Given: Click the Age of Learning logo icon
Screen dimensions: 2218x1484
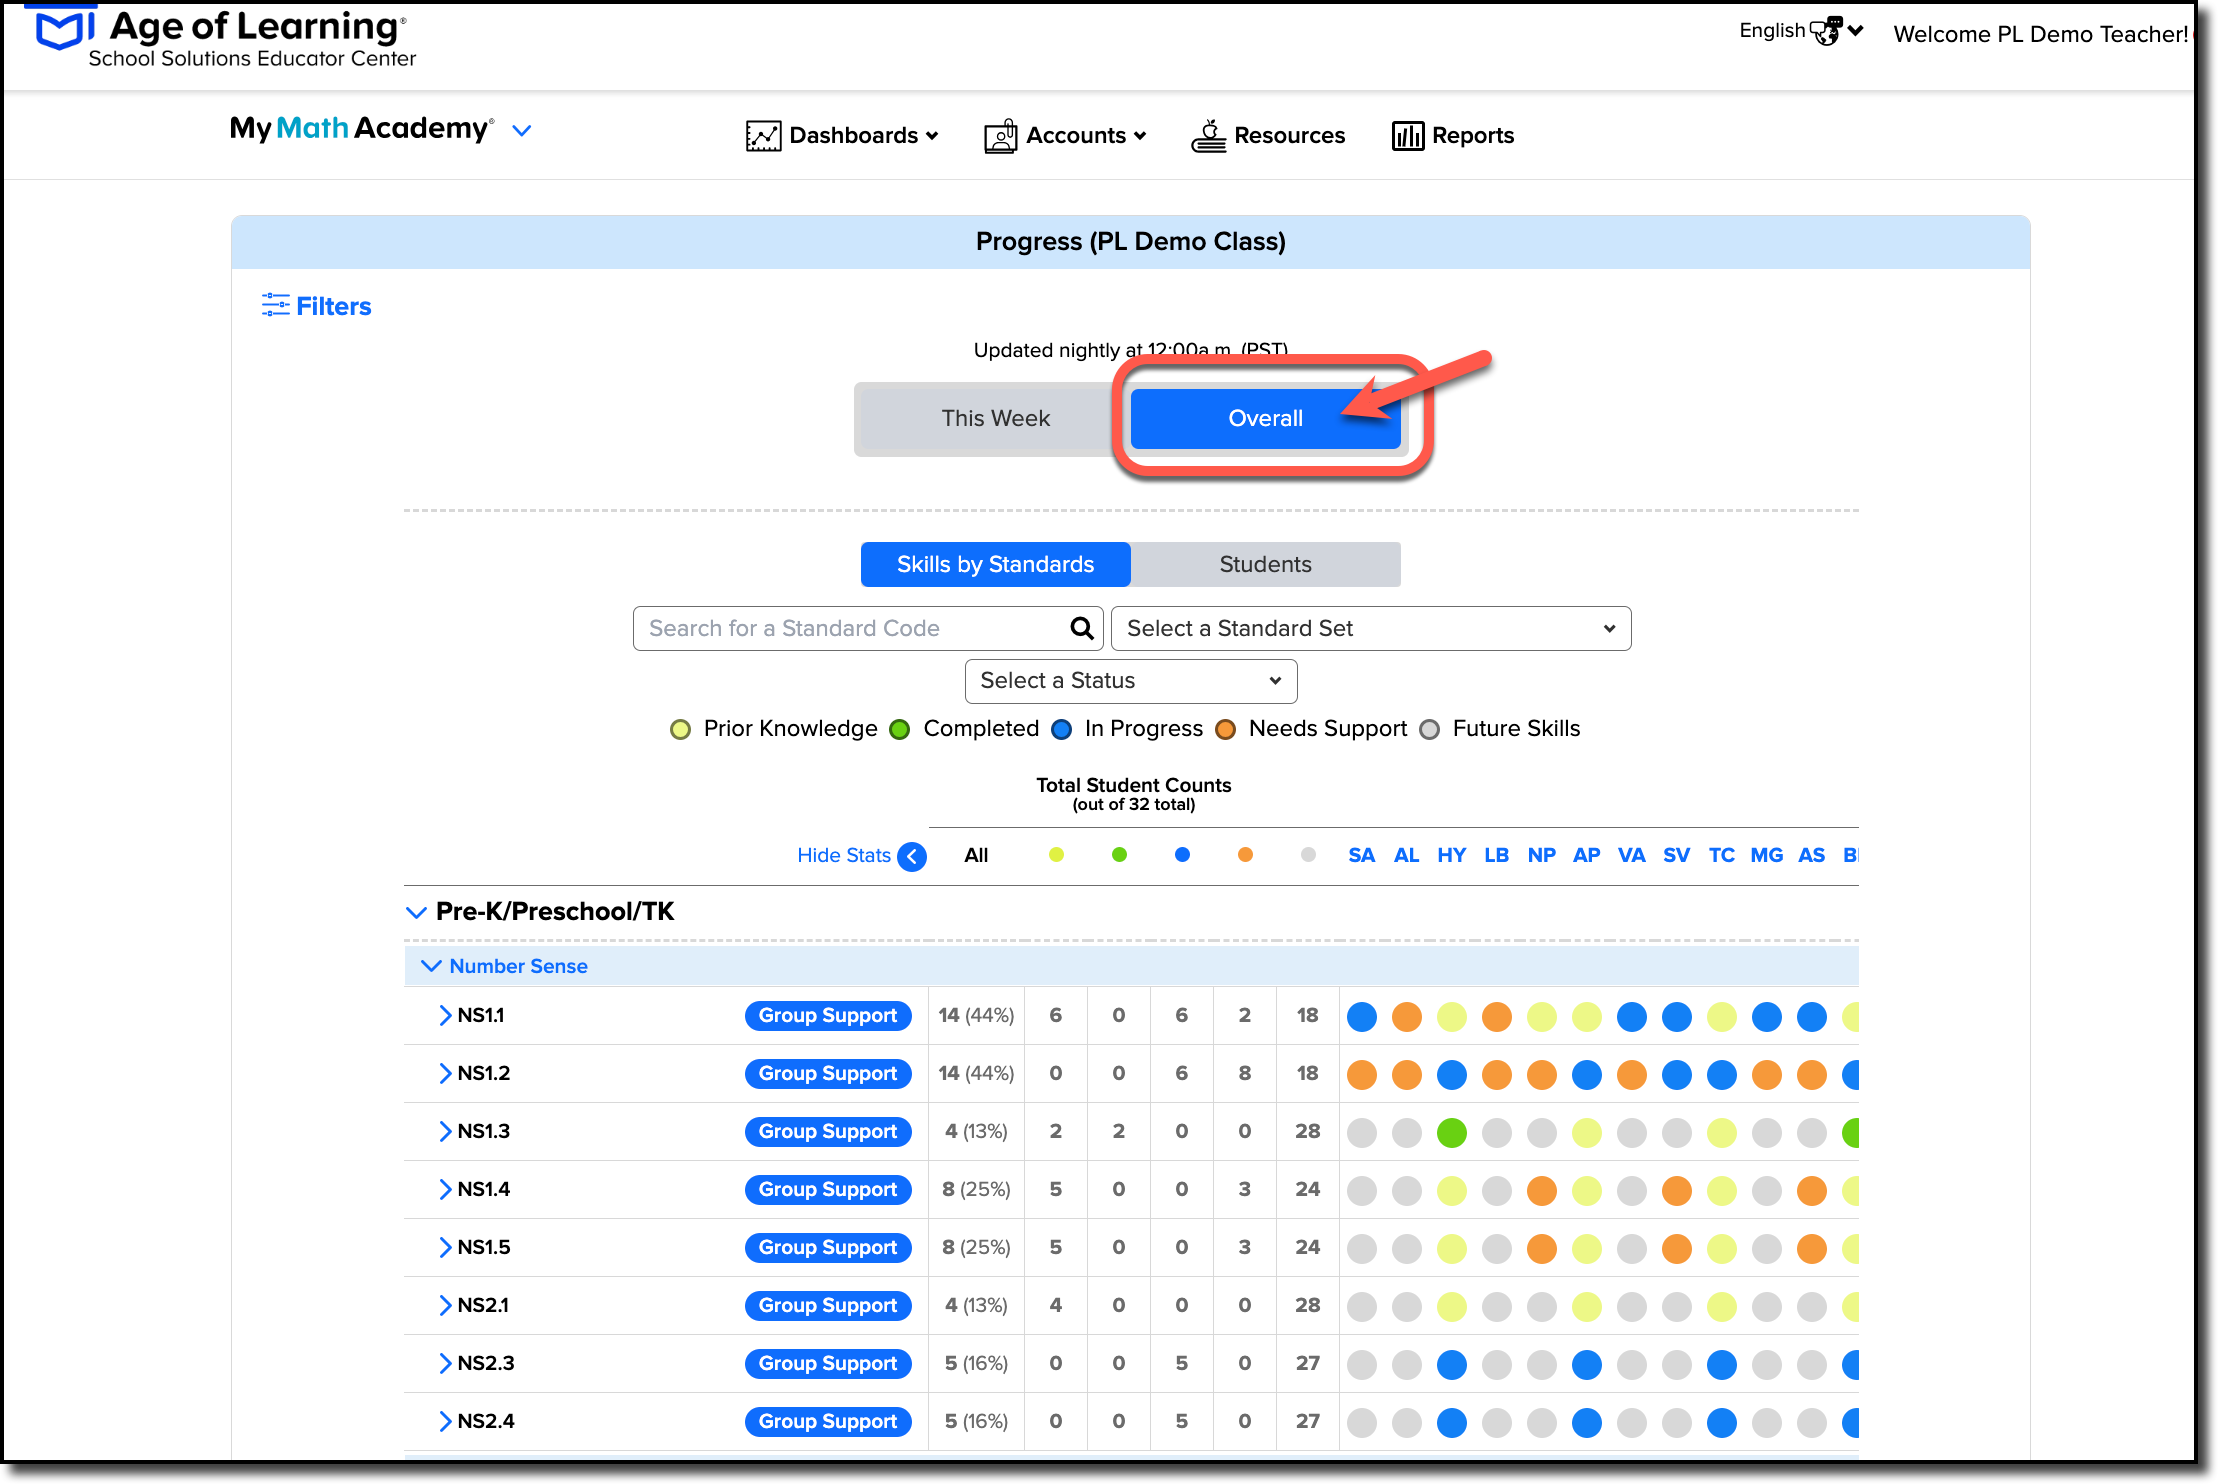Looking at the screenshot, I should [65, 30].
